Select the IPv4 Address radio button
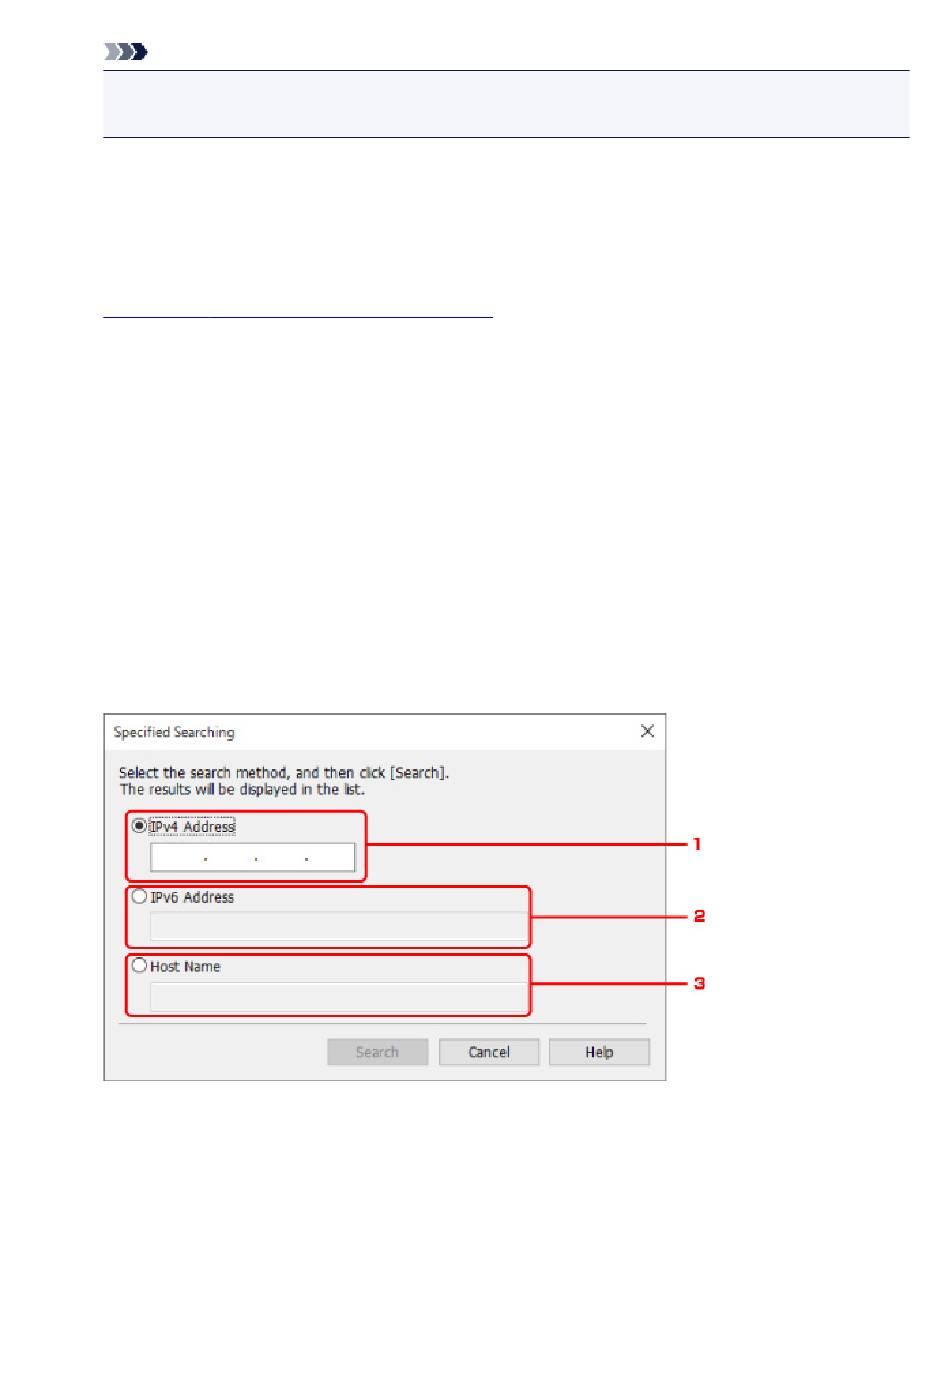The height and width of the screenshot is (1397, 950). [x=139, y=826]
